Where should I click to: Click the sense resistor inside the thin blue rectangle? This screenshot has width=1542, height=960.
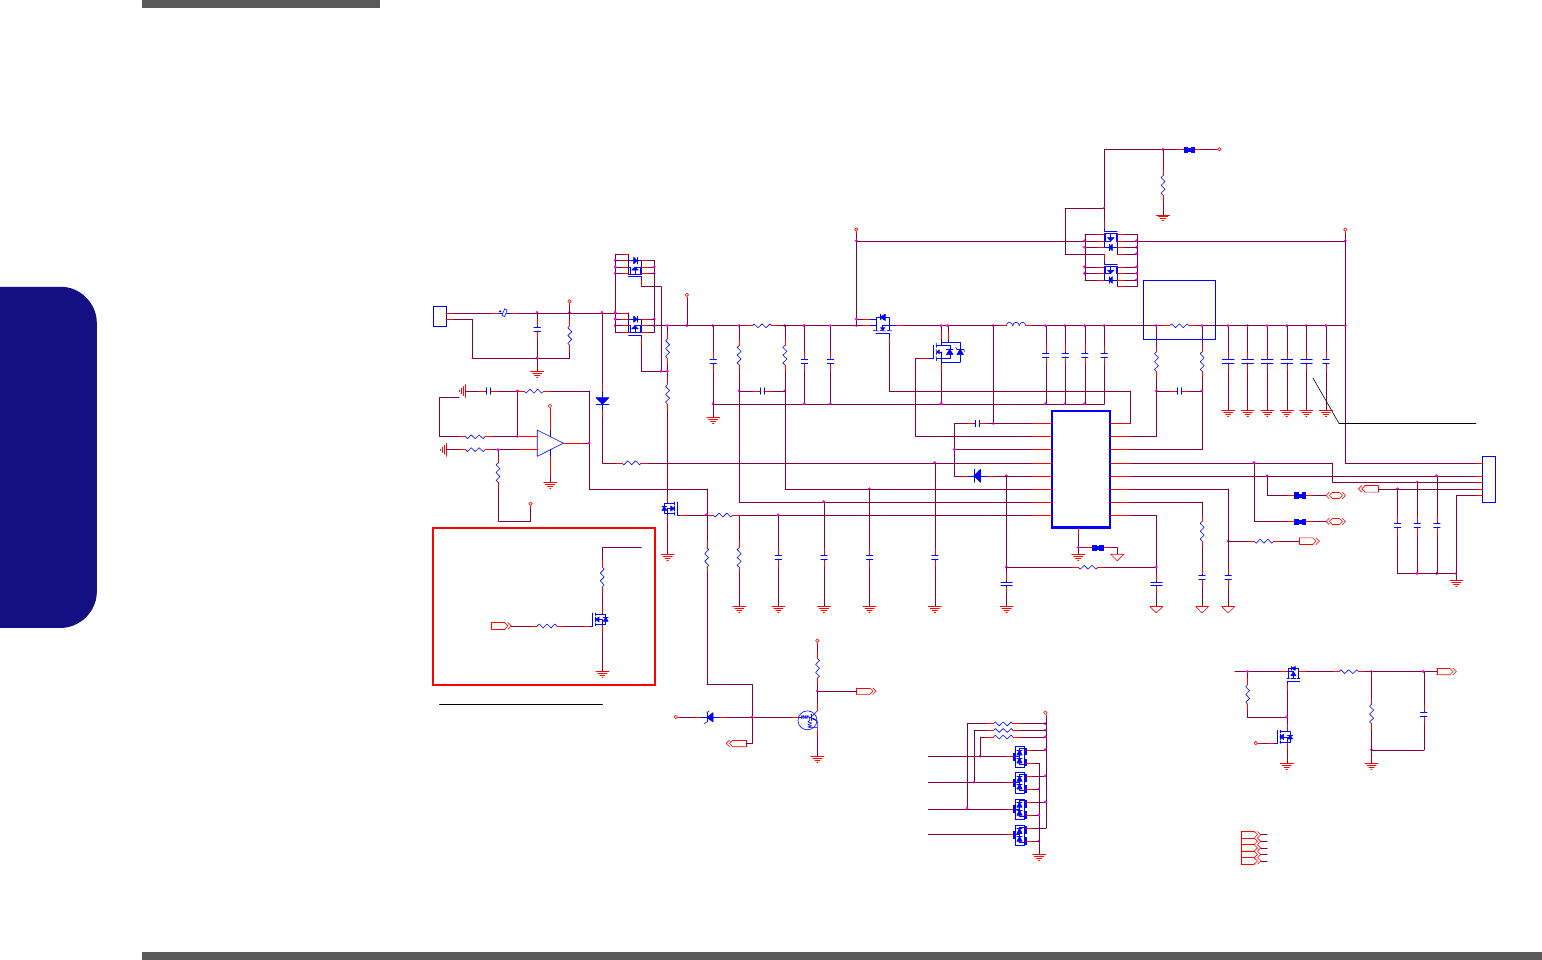tap(1179, 325)
